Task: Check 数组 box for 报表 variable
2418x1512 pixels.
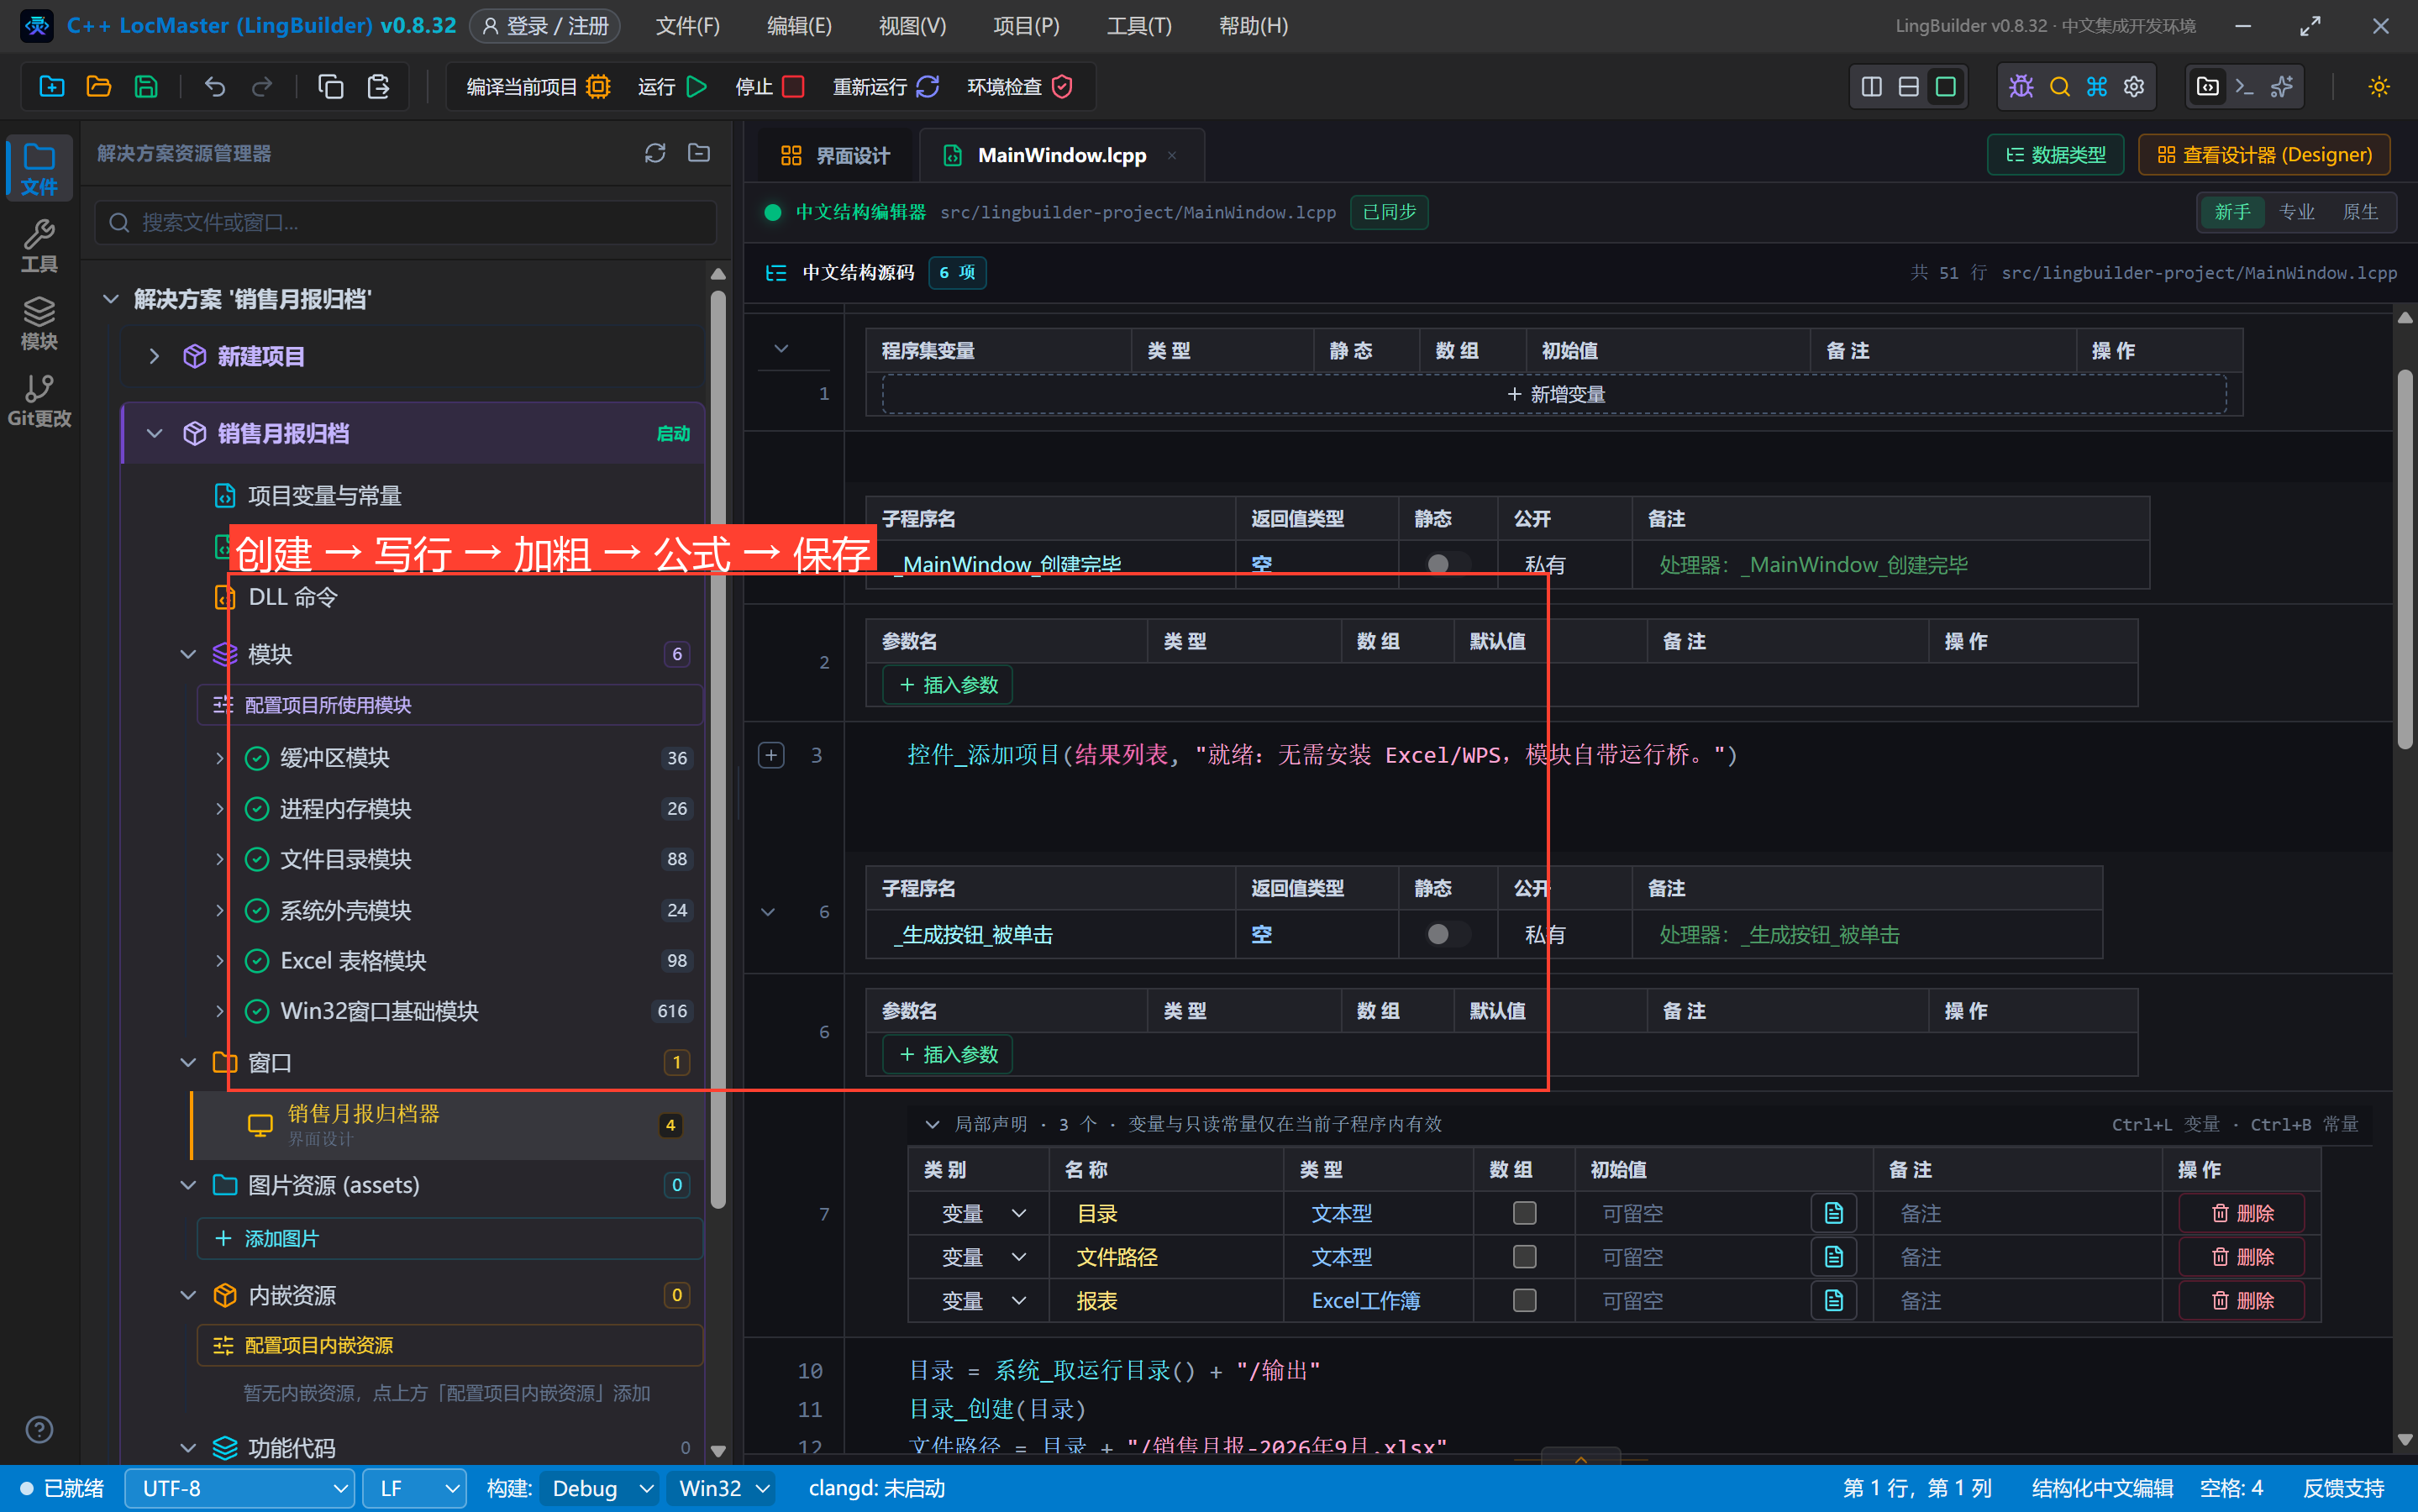Action: [1524, 1300]
